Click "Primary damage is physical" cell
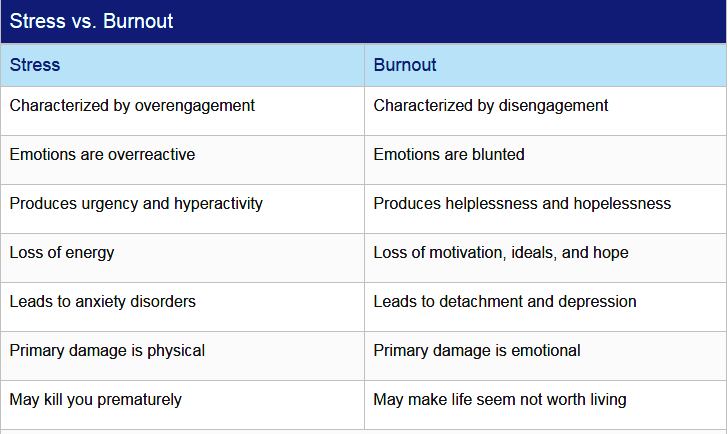This screenshot has height=434, width=728. pos(182,356)
